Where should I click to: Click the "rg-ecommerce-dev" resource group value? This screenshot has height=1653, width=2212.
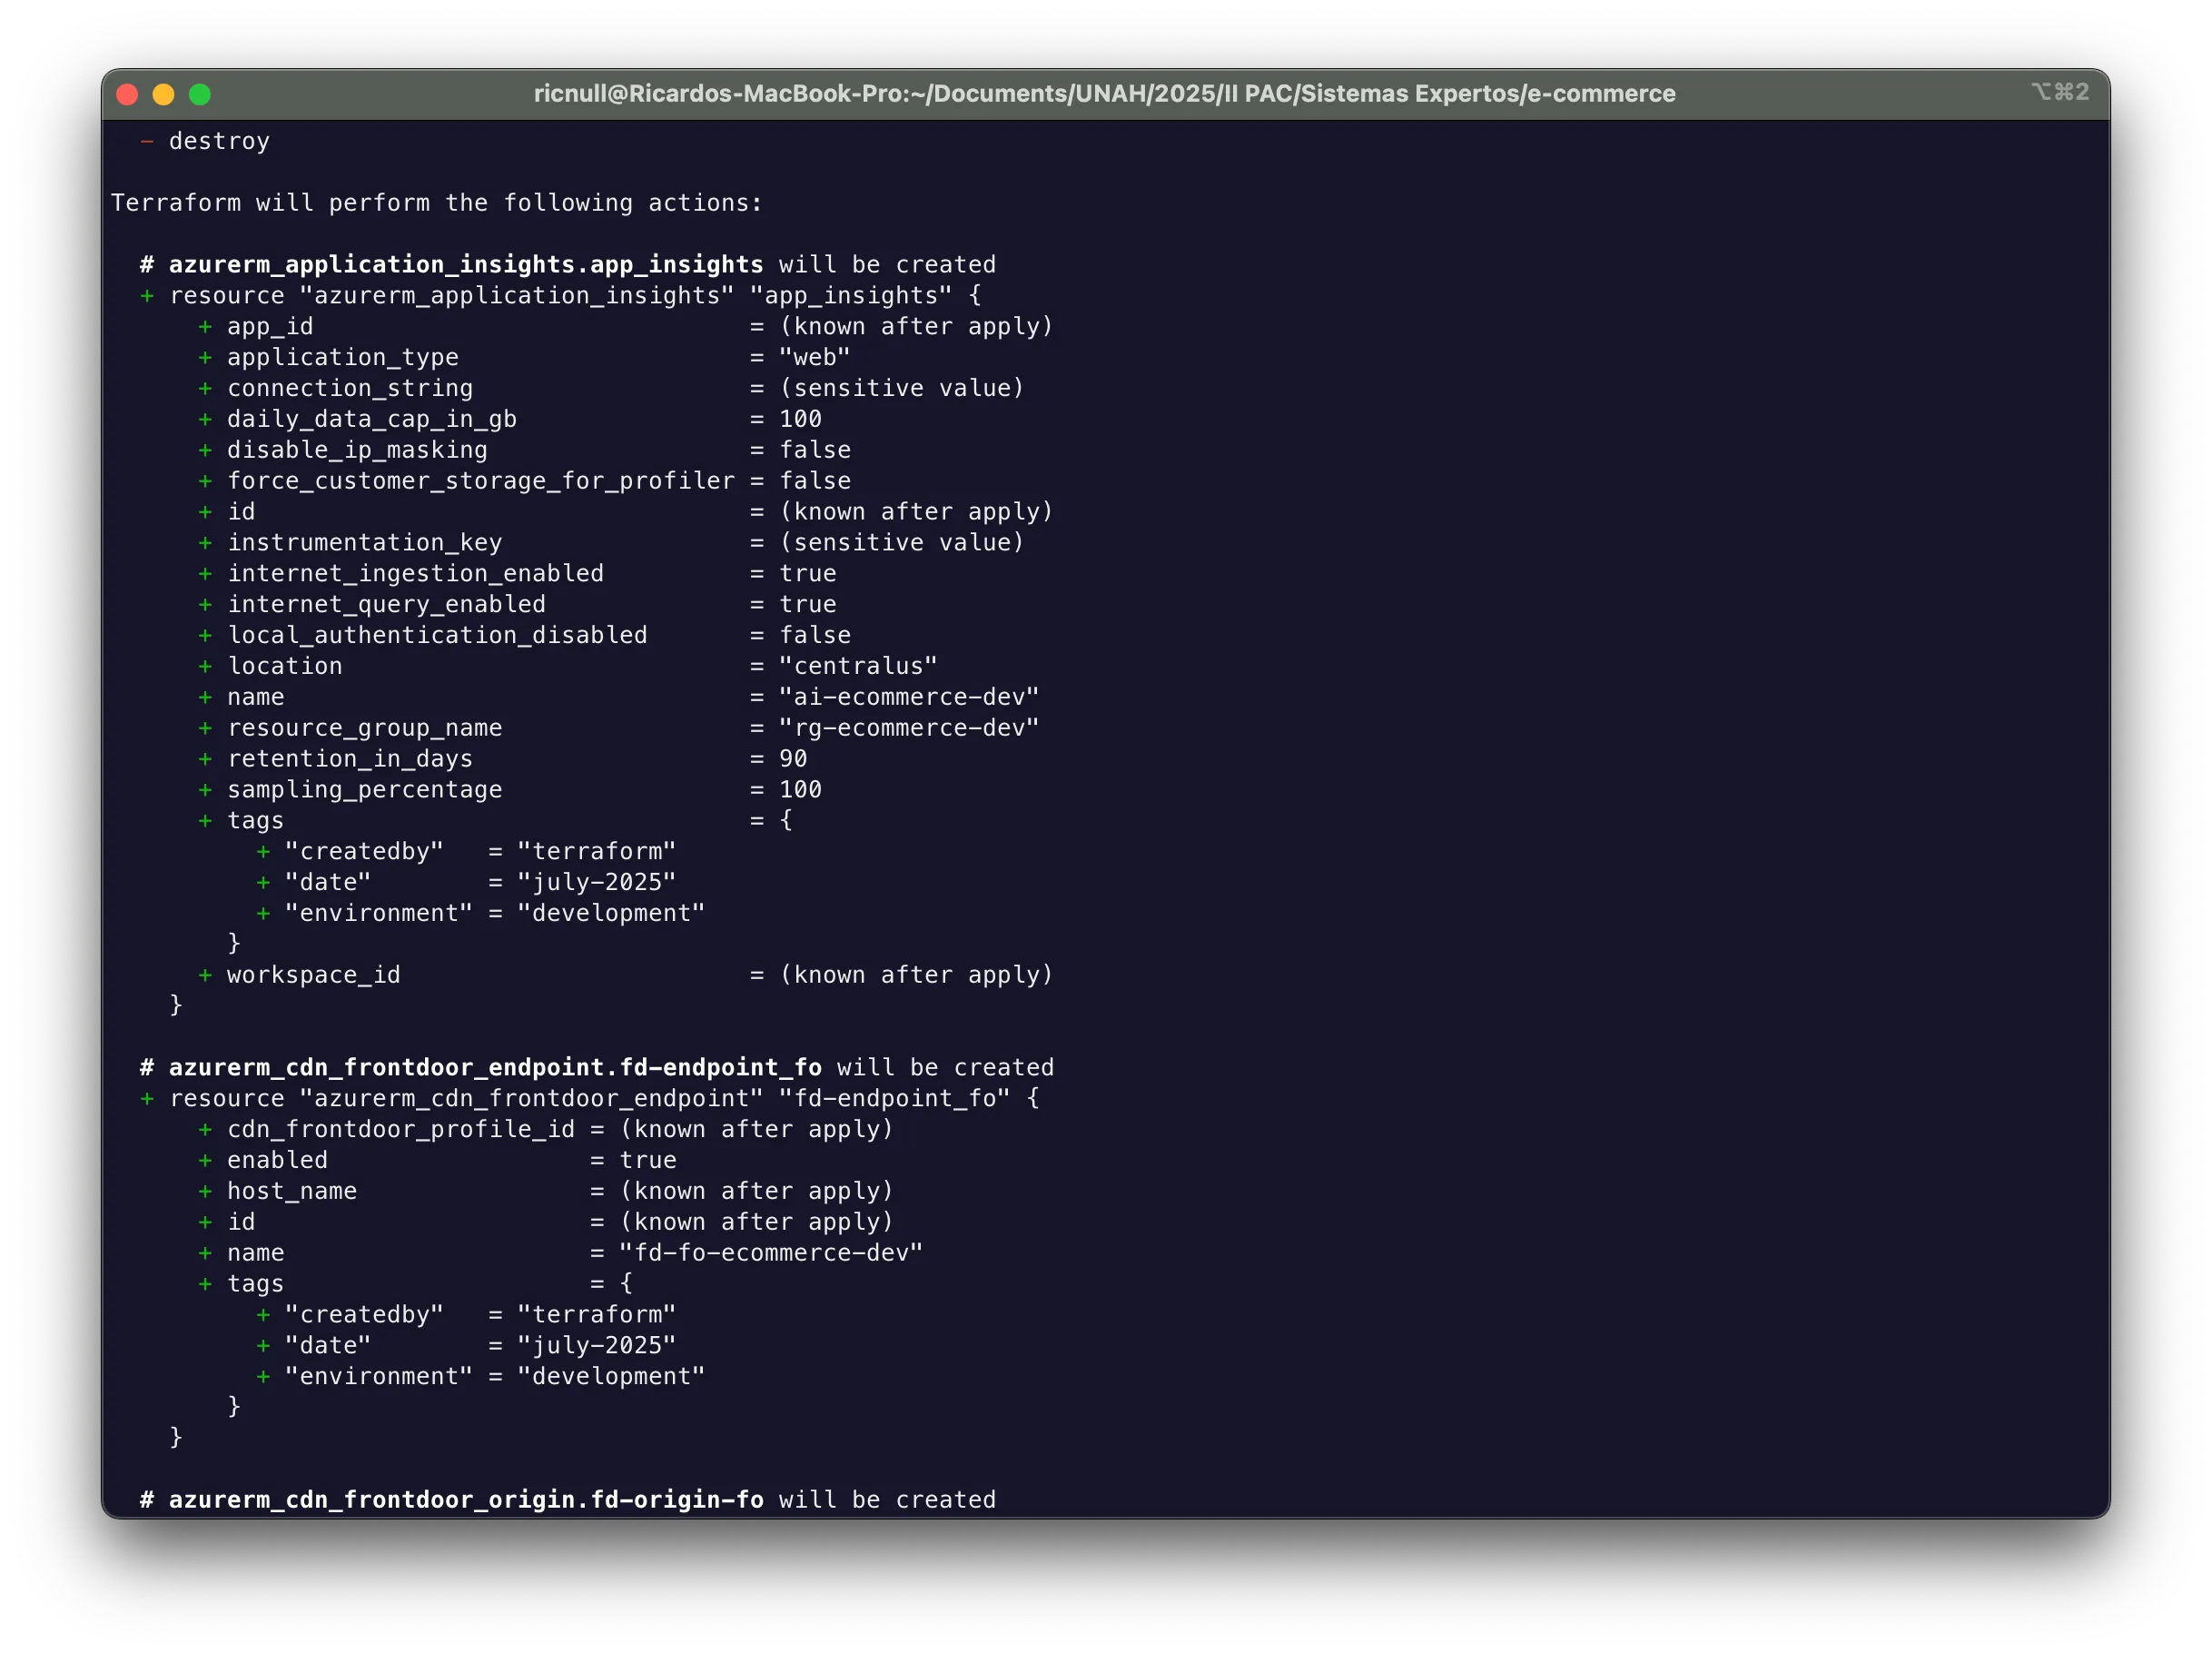coord(908,728)
